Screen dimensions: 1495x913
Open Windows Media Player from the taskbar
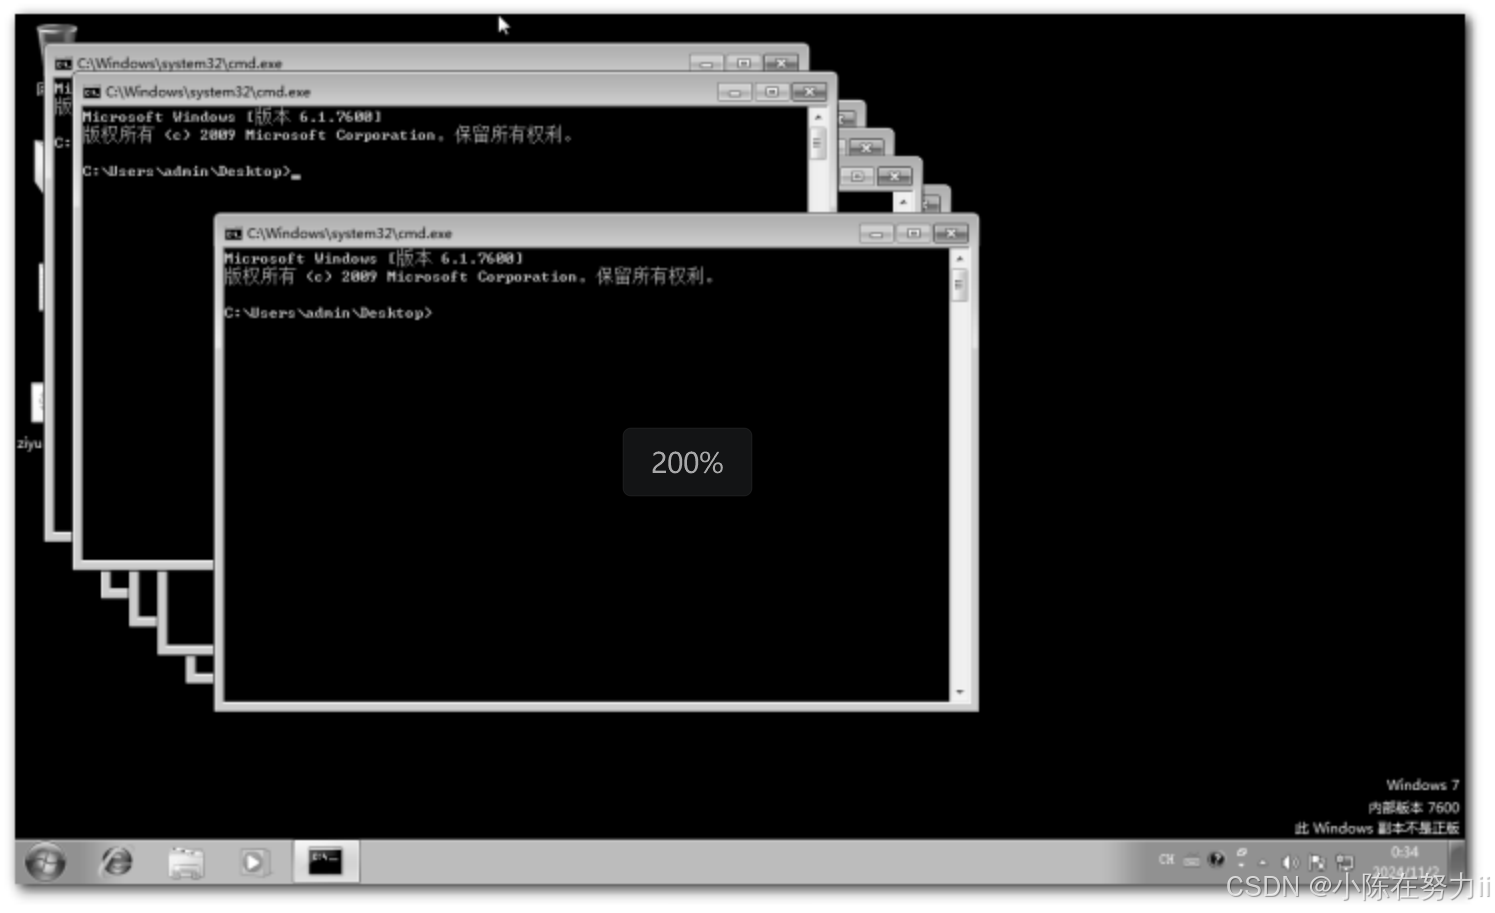pos(254,862)
